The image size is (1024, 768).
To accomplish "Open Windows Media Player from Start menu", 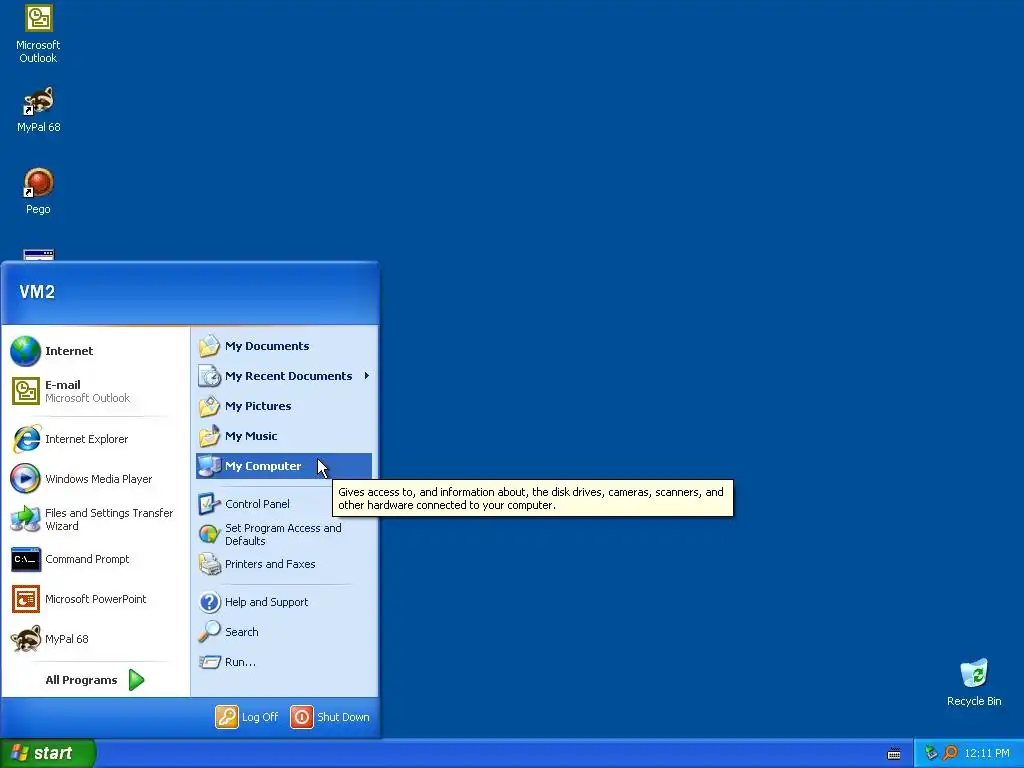I will [x=95, y=479].
